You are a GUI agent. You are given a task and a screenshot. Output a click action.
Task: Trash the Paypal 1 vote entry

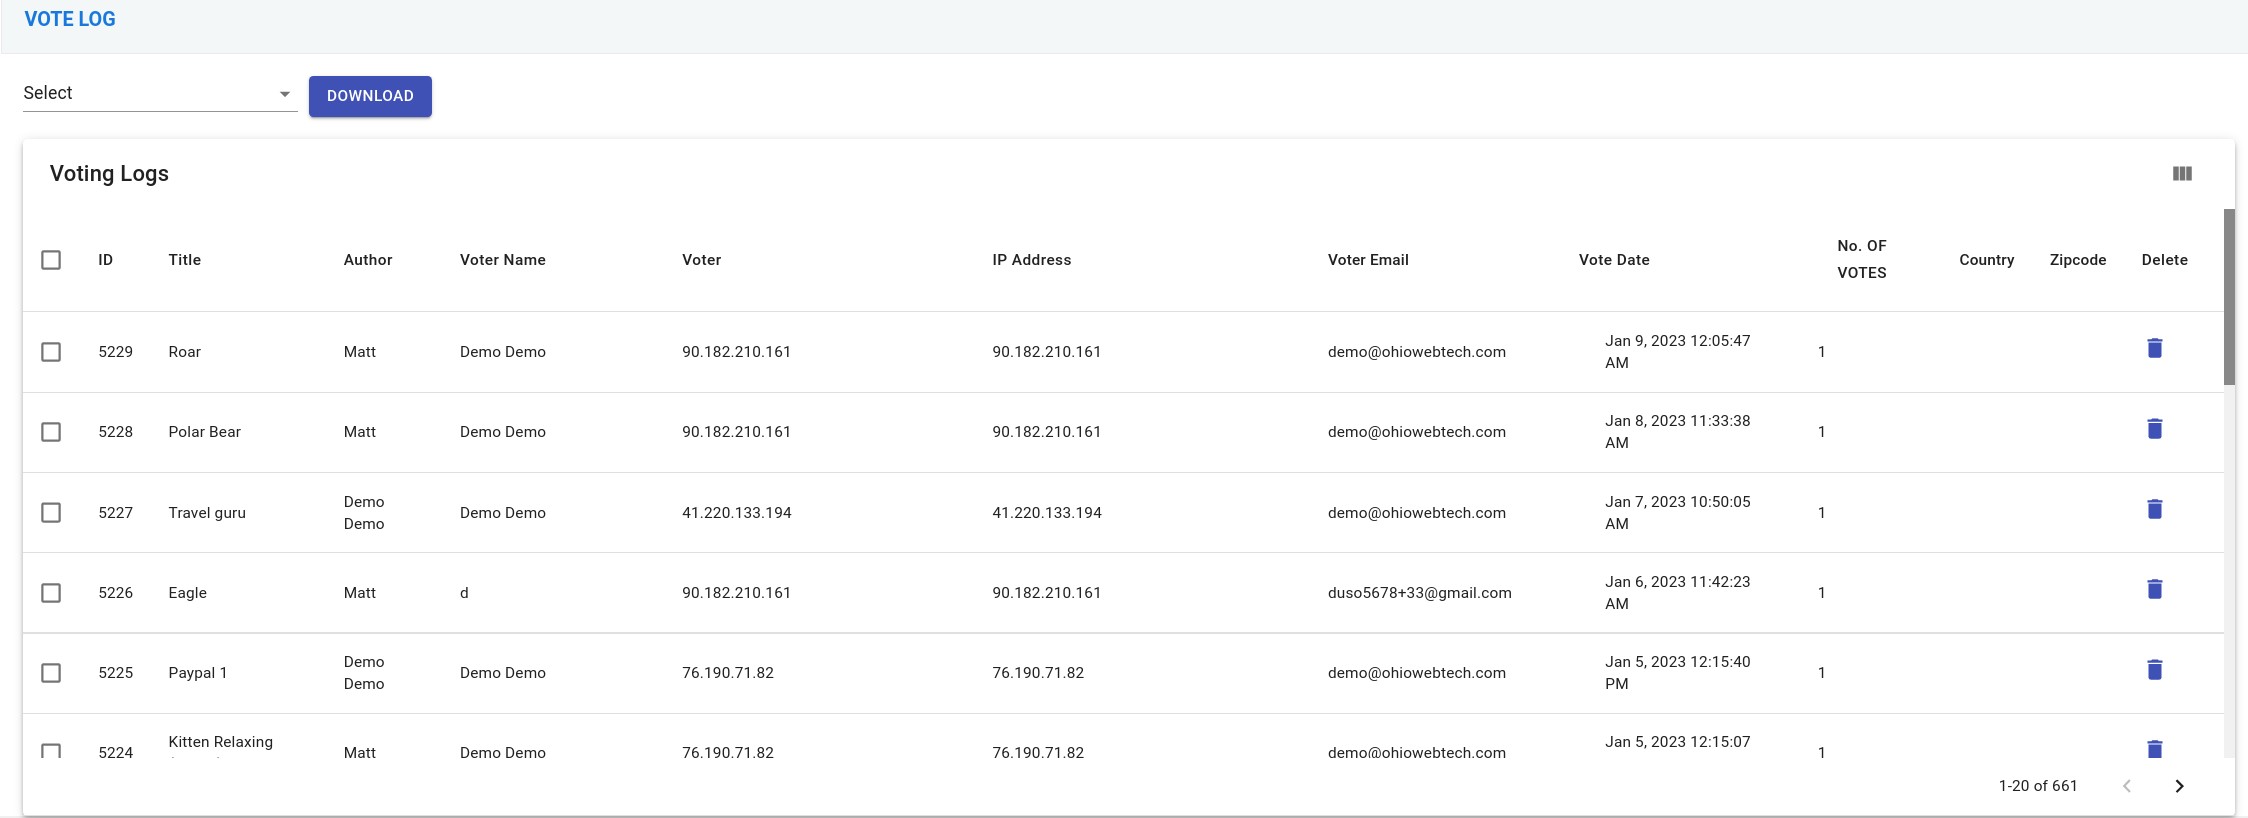pyautogui.click(x=2154, y=670)
